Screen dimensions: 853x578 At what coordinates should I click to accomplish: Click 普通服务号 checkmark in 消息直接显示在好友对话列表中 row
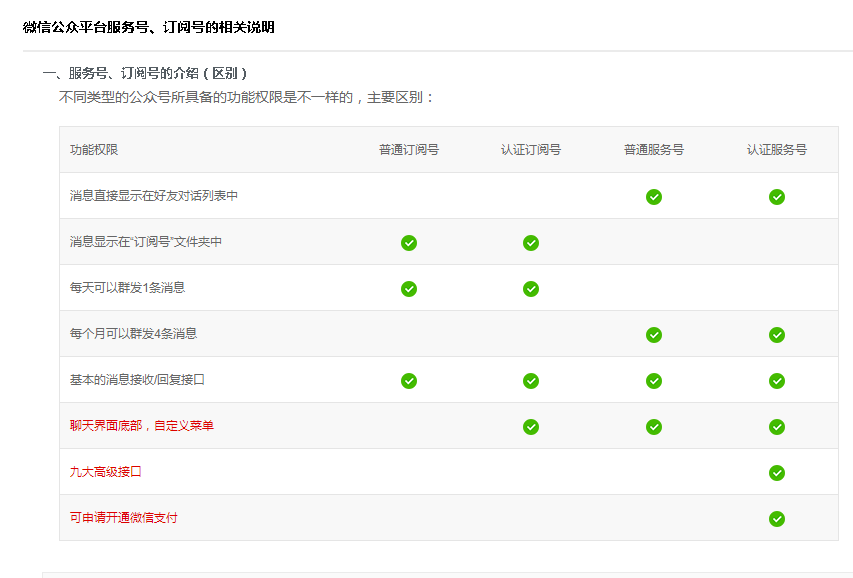654,197
